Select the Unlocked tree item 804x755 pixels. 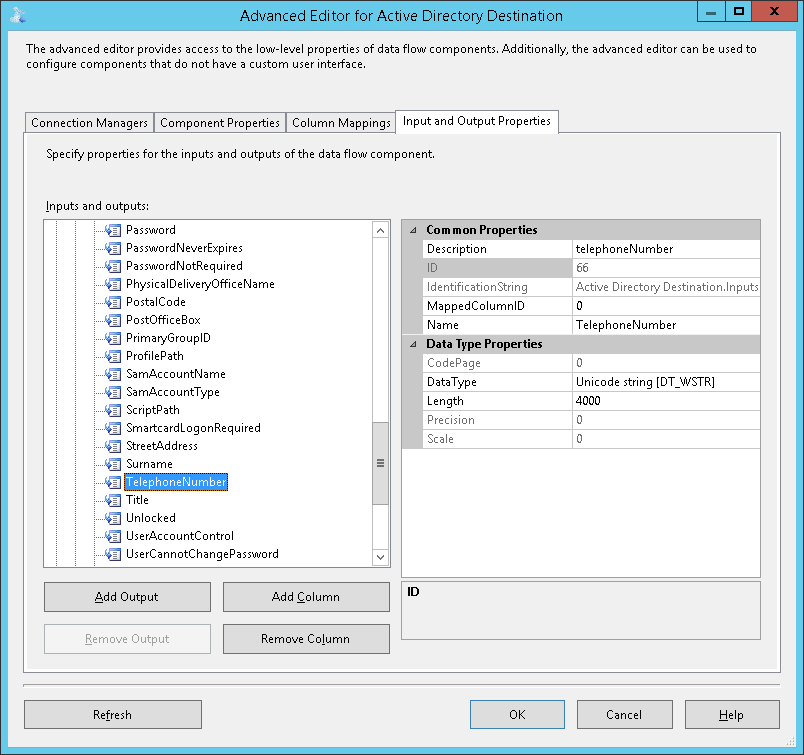coord(151,518)
